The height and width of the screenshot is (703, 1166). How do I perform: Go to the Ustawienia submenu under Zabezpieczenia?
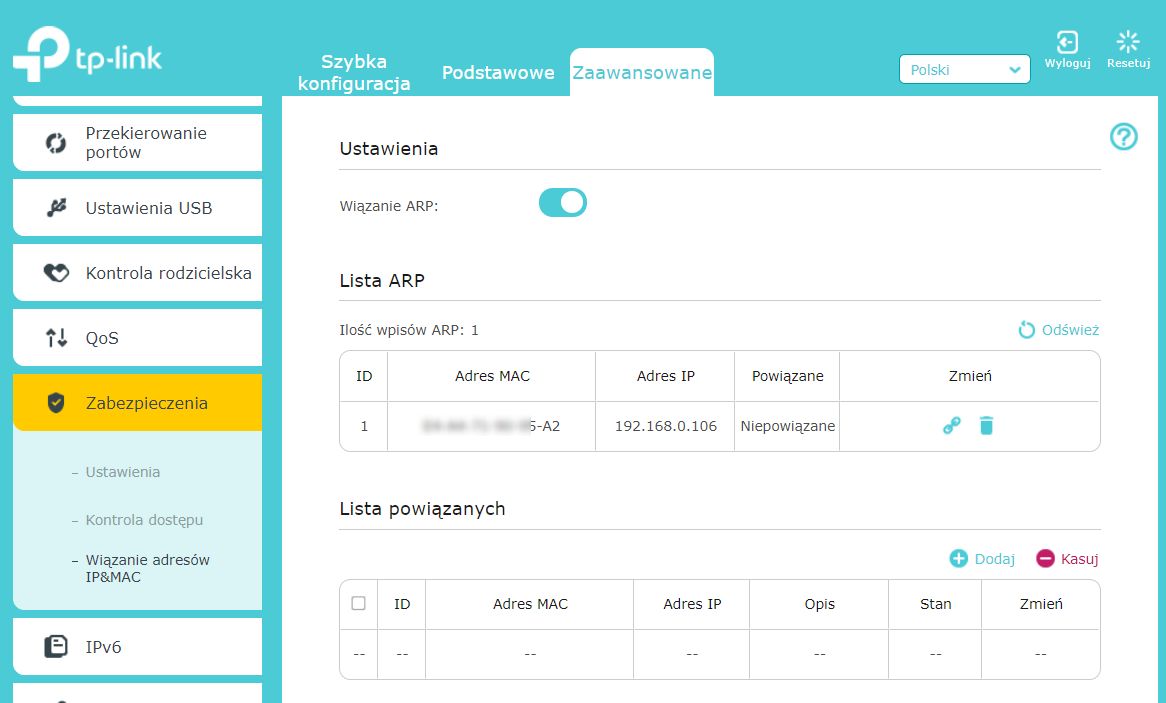point(123,472)
